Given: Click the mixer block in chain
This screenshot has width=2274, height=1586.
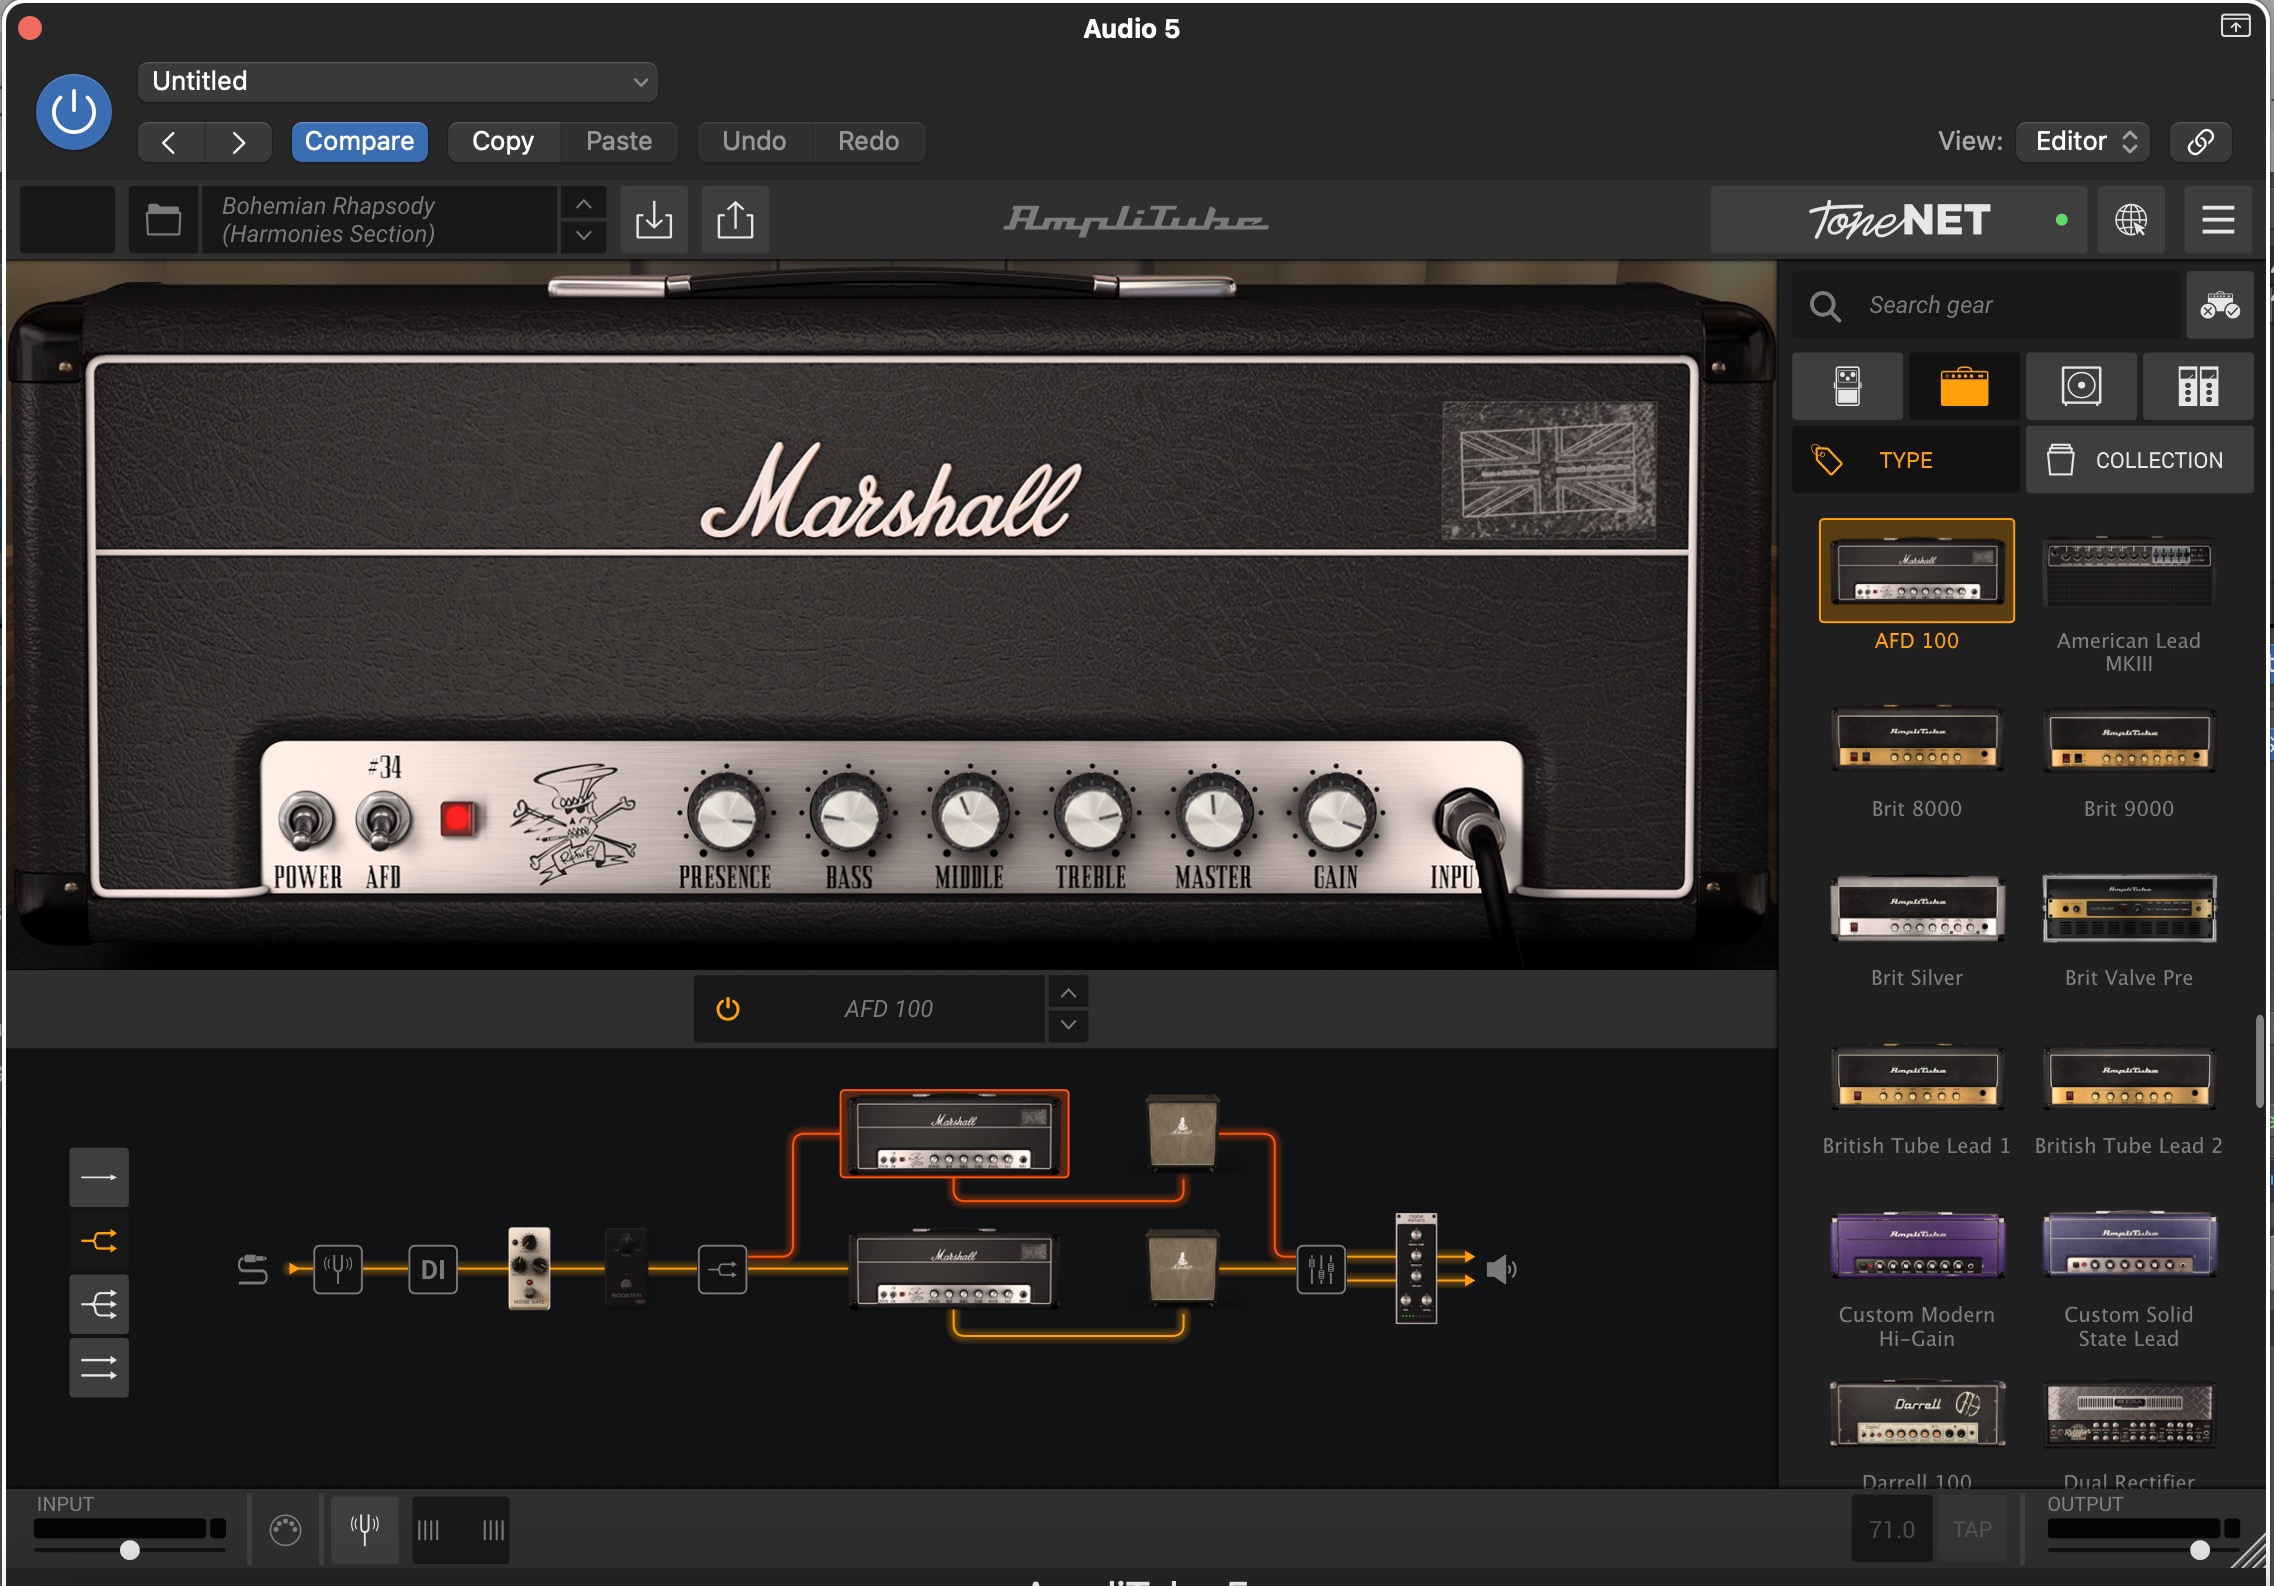Looking at the screenshot, I should 1321,1269.
